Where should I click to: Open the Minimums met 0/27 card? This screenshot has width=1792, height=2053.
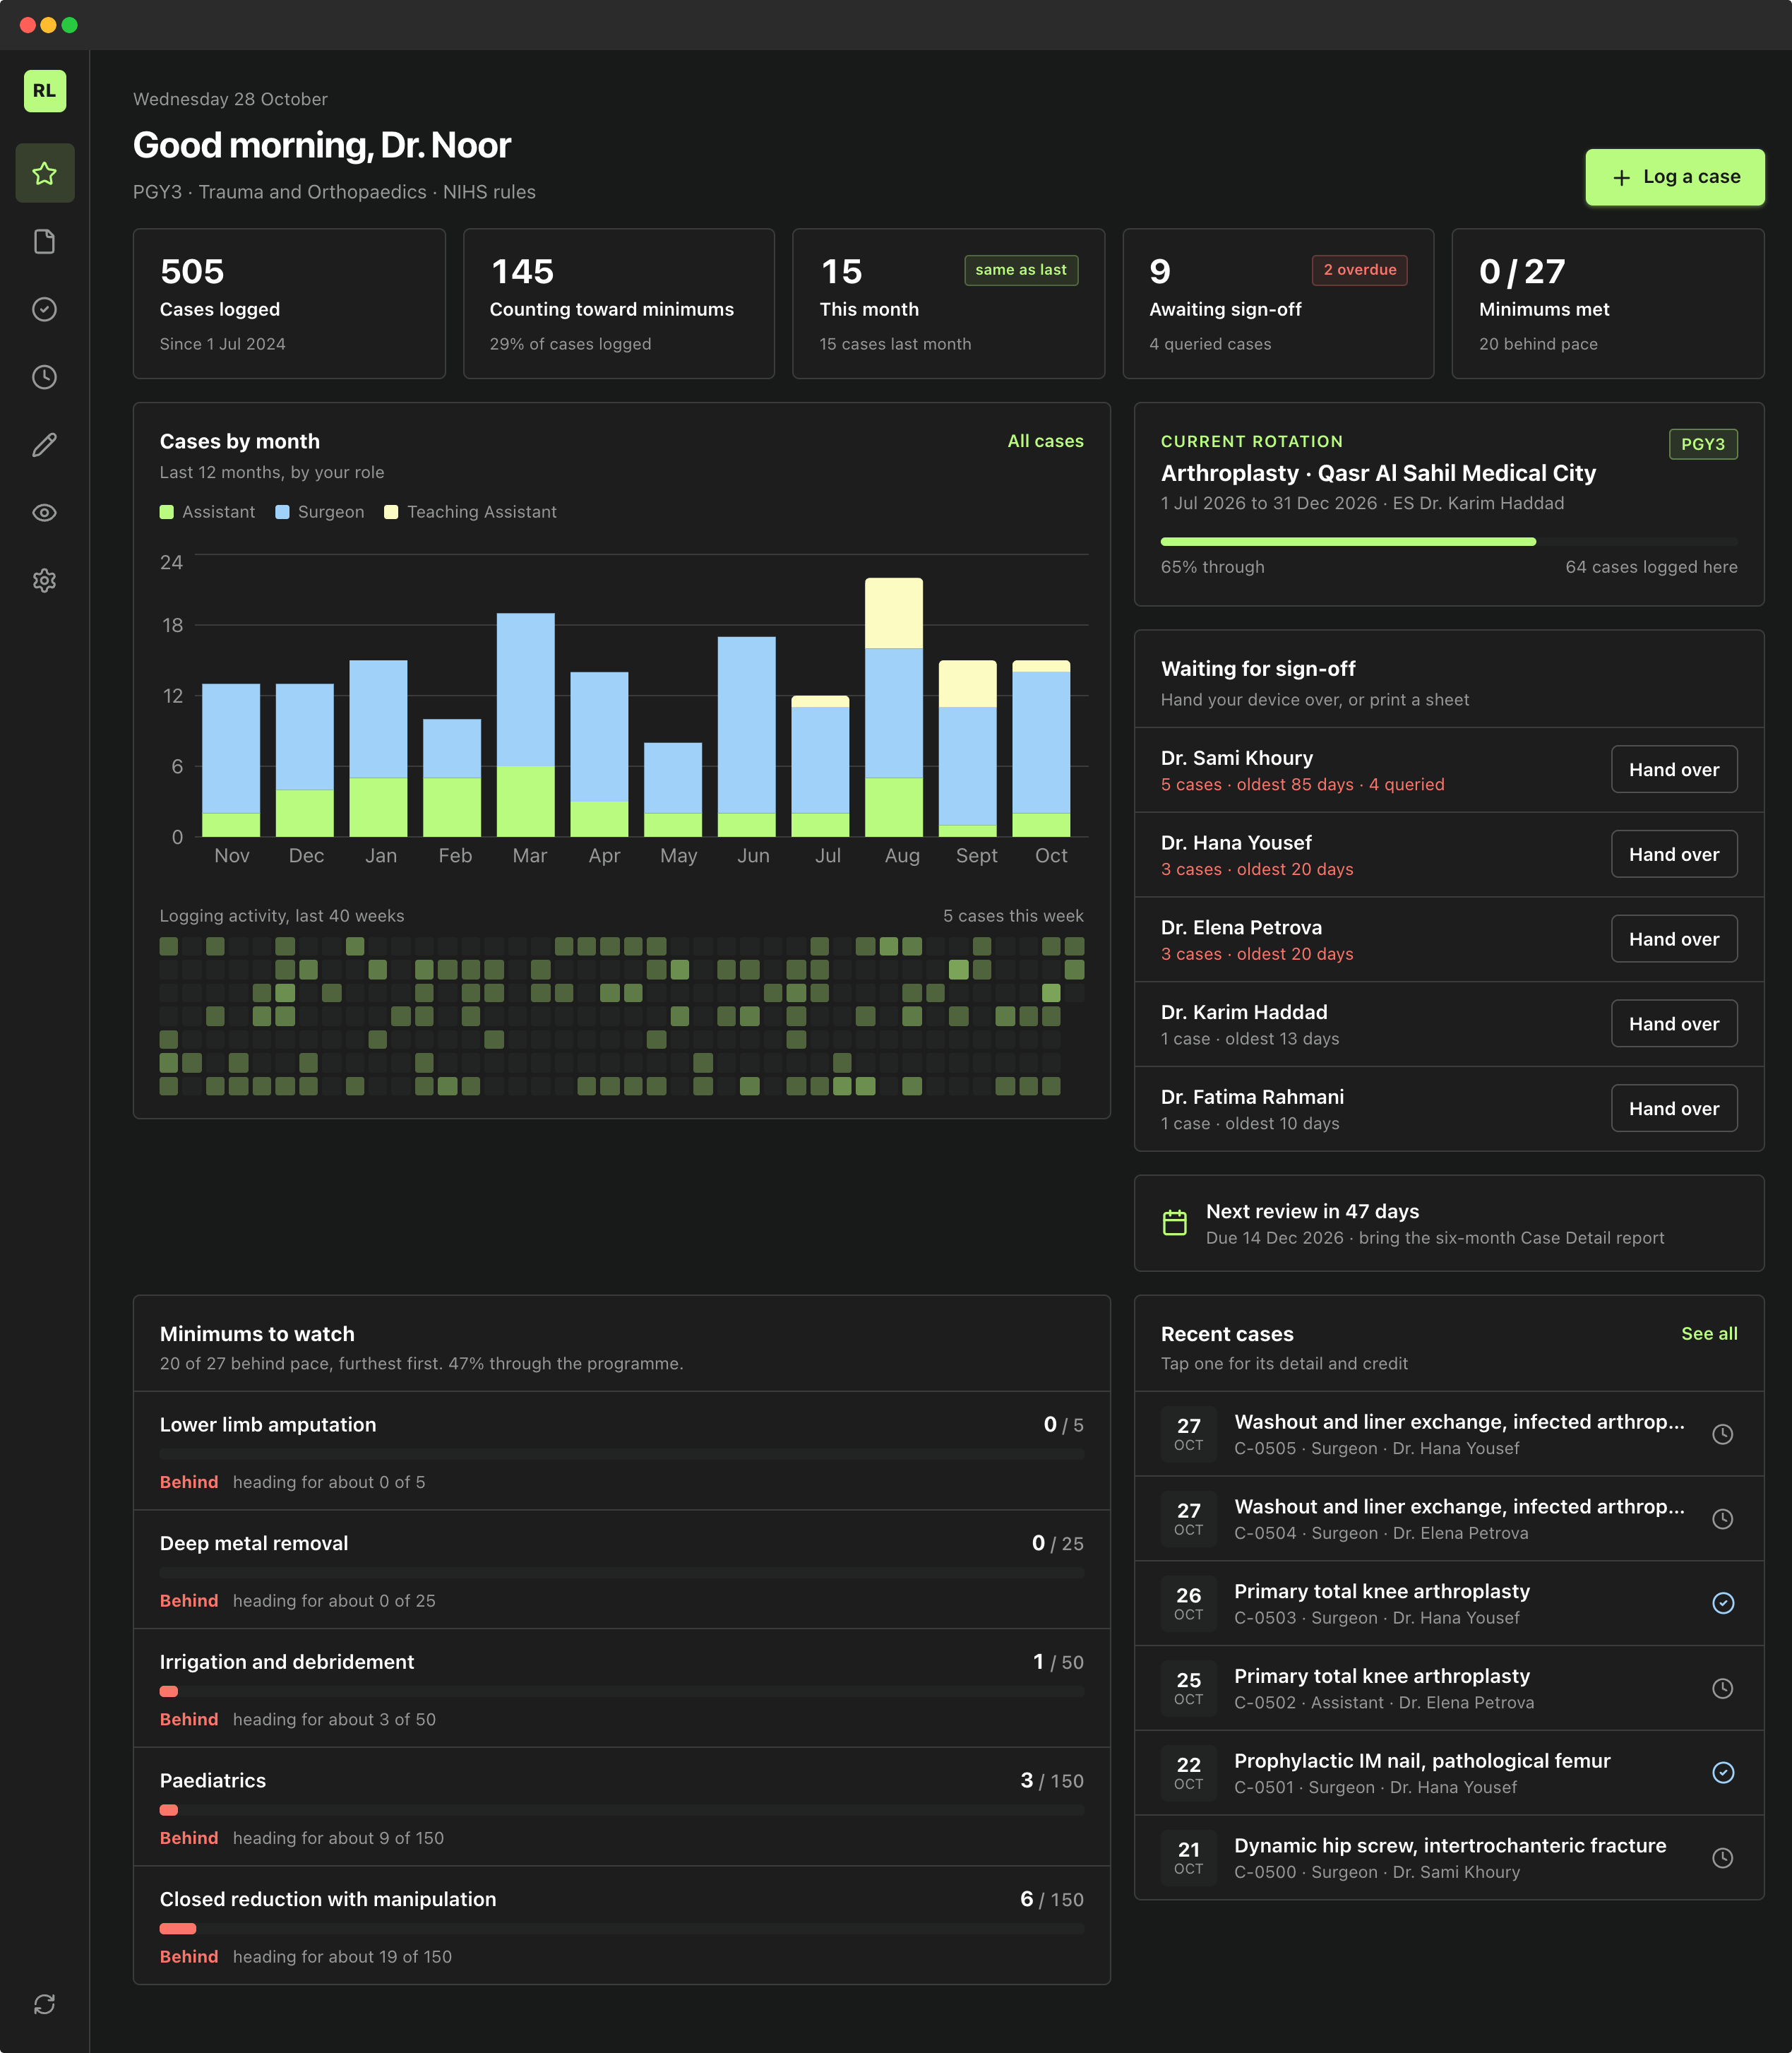pyautogui.click(x=1607, y=303)
